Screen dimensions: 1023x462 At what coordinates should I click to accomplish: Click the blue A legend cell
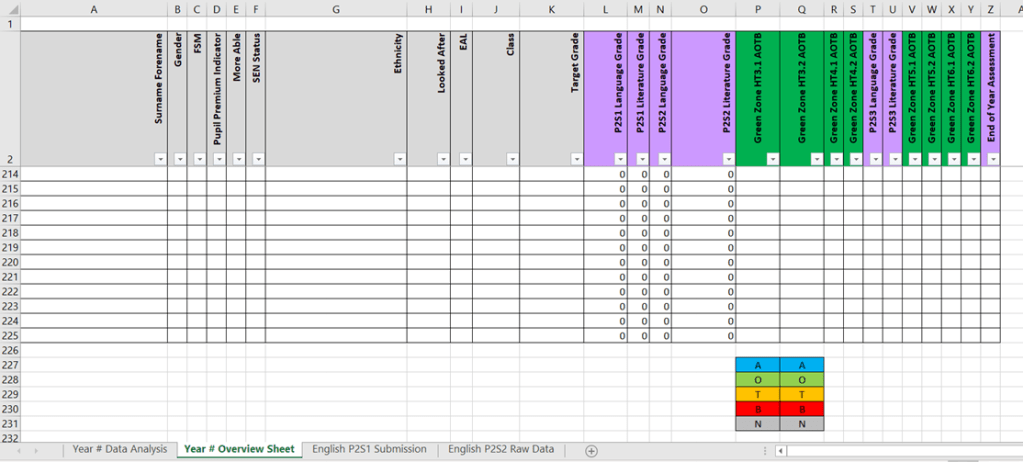758,365
